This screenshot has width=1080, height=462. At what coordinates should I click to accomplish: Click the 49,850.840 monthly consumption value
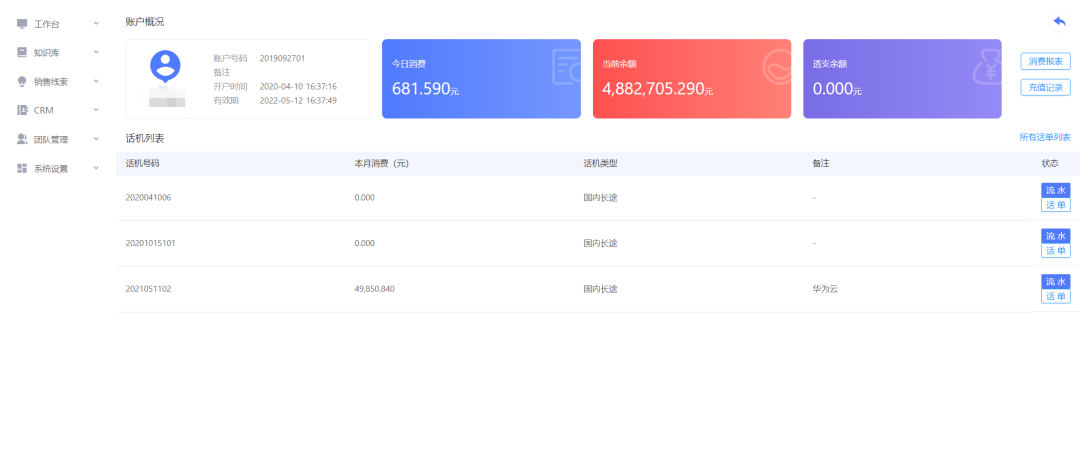375,289
